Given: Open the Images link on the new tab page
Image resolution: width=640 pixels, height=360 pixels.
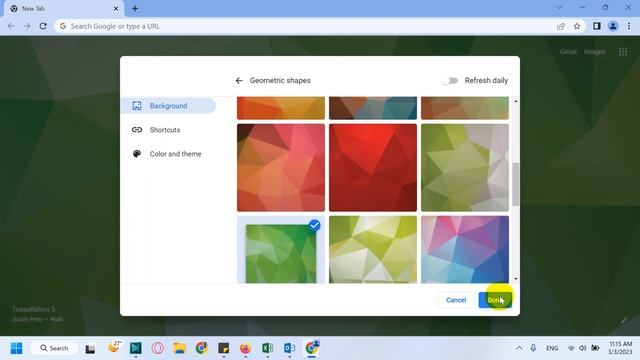Looking at the screenshot, I should tap(595, 52).
